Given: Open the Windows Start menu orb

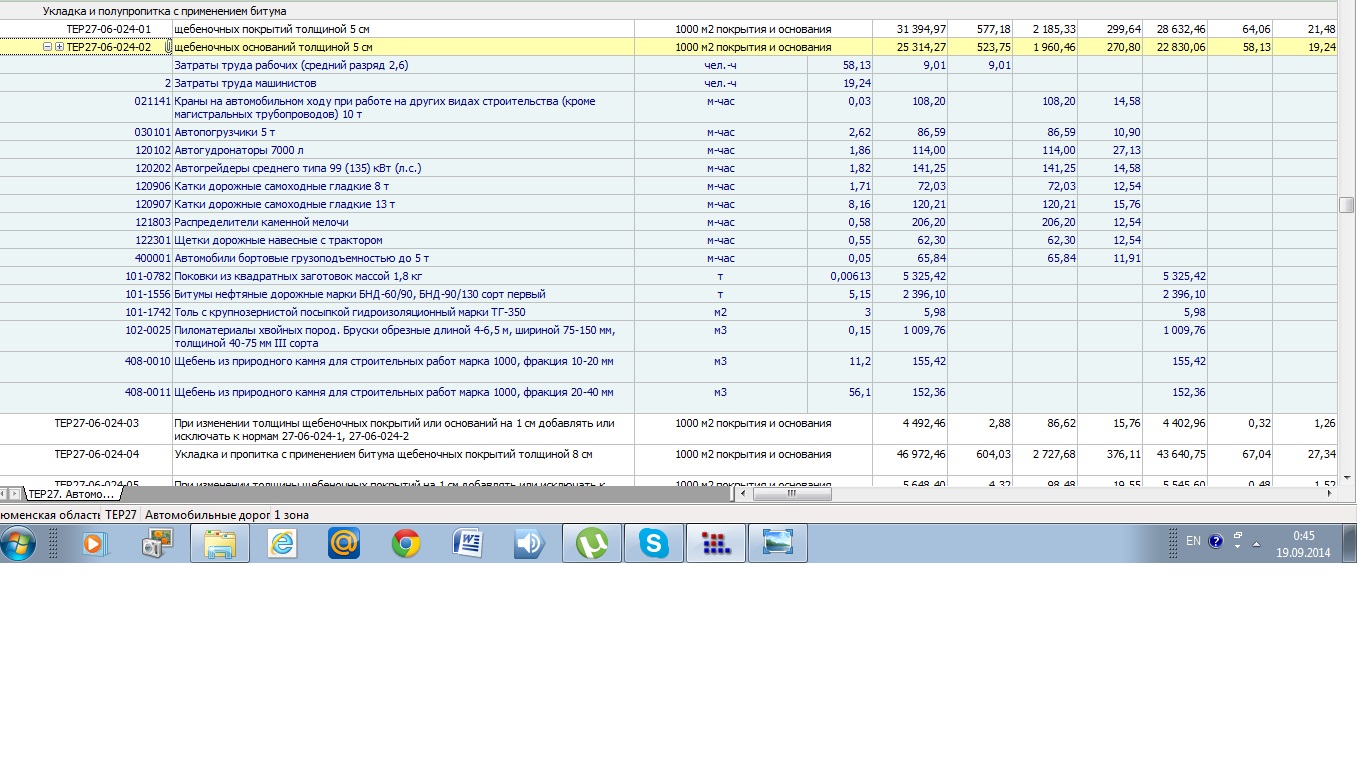Looking at the screenshot, I should pos(18,543).
